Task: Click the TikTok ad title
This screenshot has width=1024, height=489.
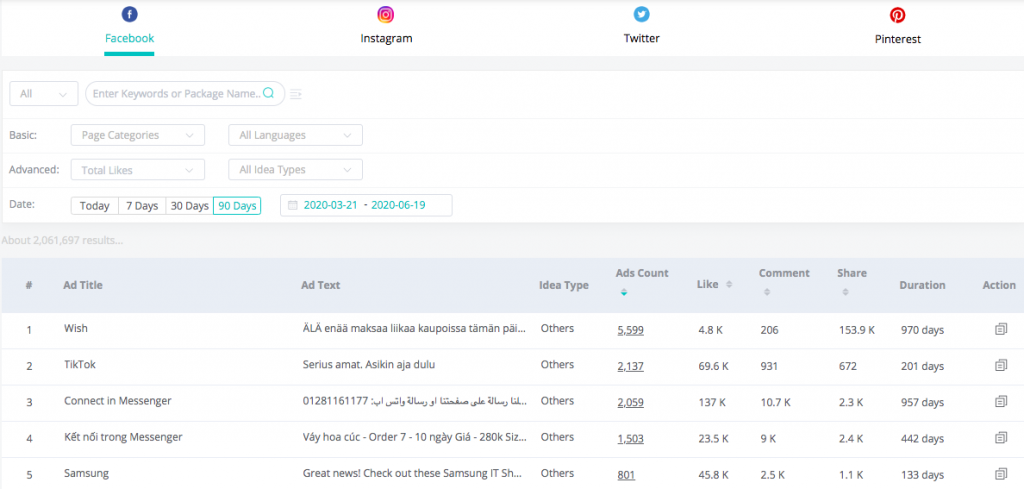Action: tap(80, 364)
